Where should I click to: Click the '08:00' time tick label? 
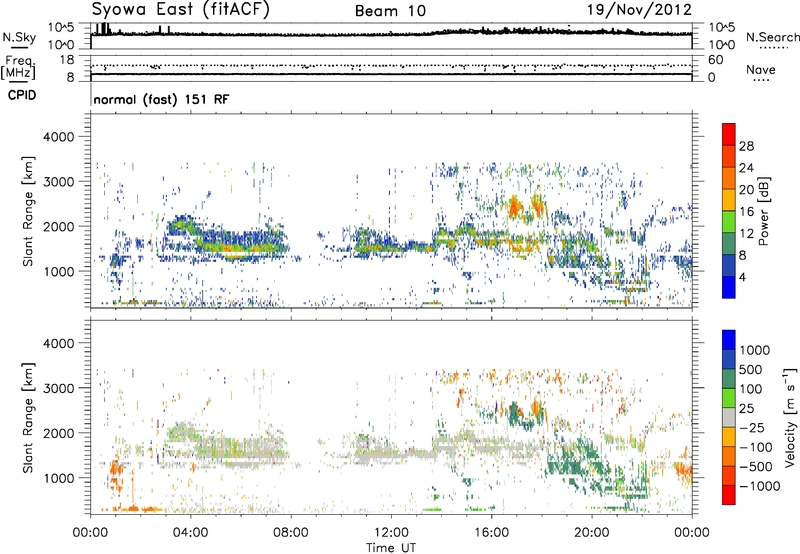(291, 533)
